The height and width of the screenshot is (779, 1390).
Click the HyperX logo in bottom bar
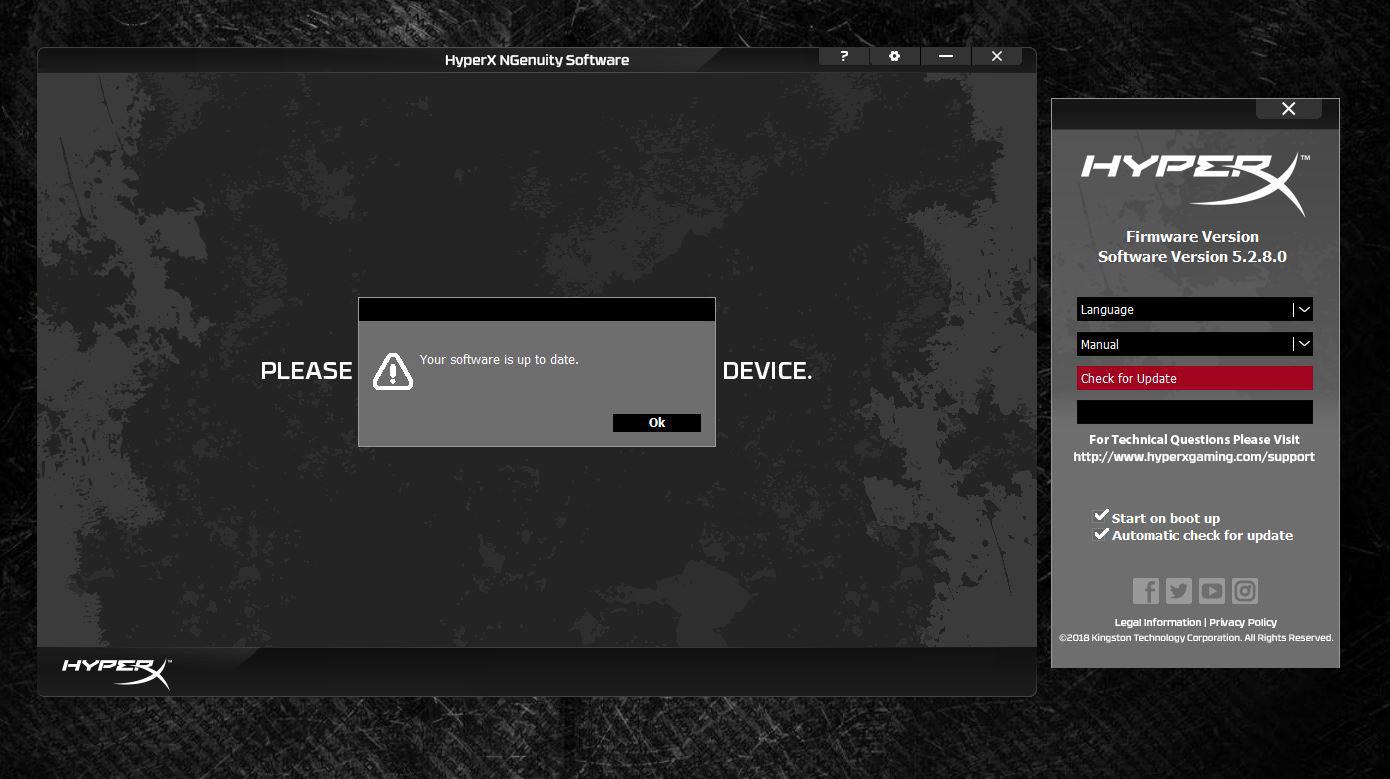tap(116, 671)
